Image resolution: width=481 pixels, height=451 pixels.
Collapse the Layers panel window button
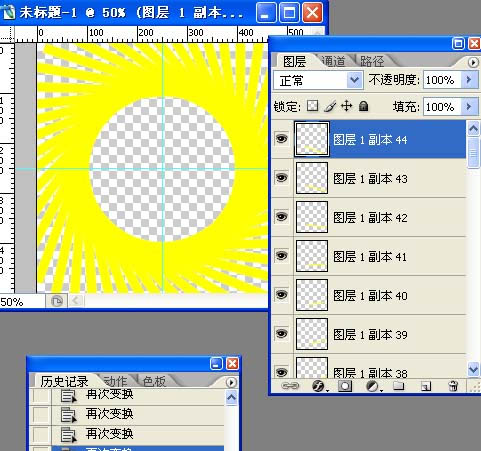(458, 43)
